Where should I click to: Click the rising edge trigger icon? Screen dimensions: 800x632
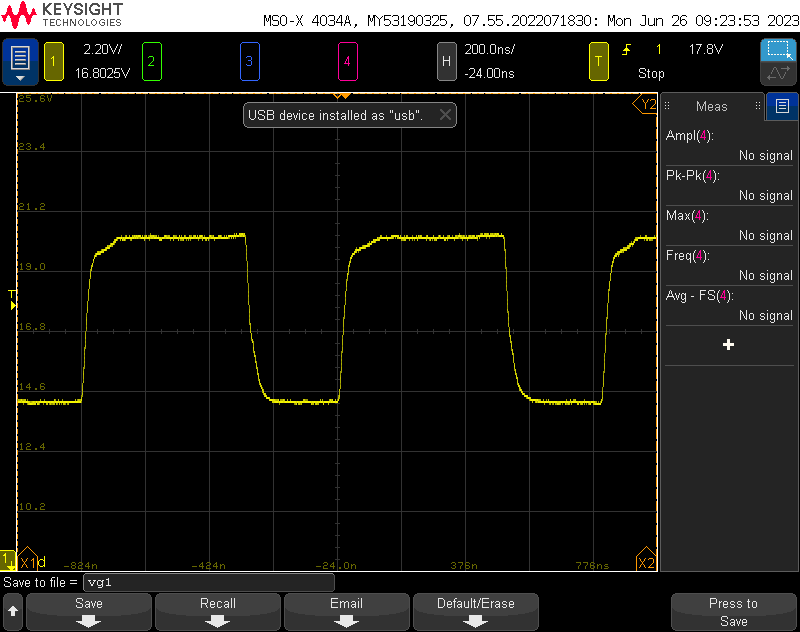pyautogui.click(x=627, y=49)
